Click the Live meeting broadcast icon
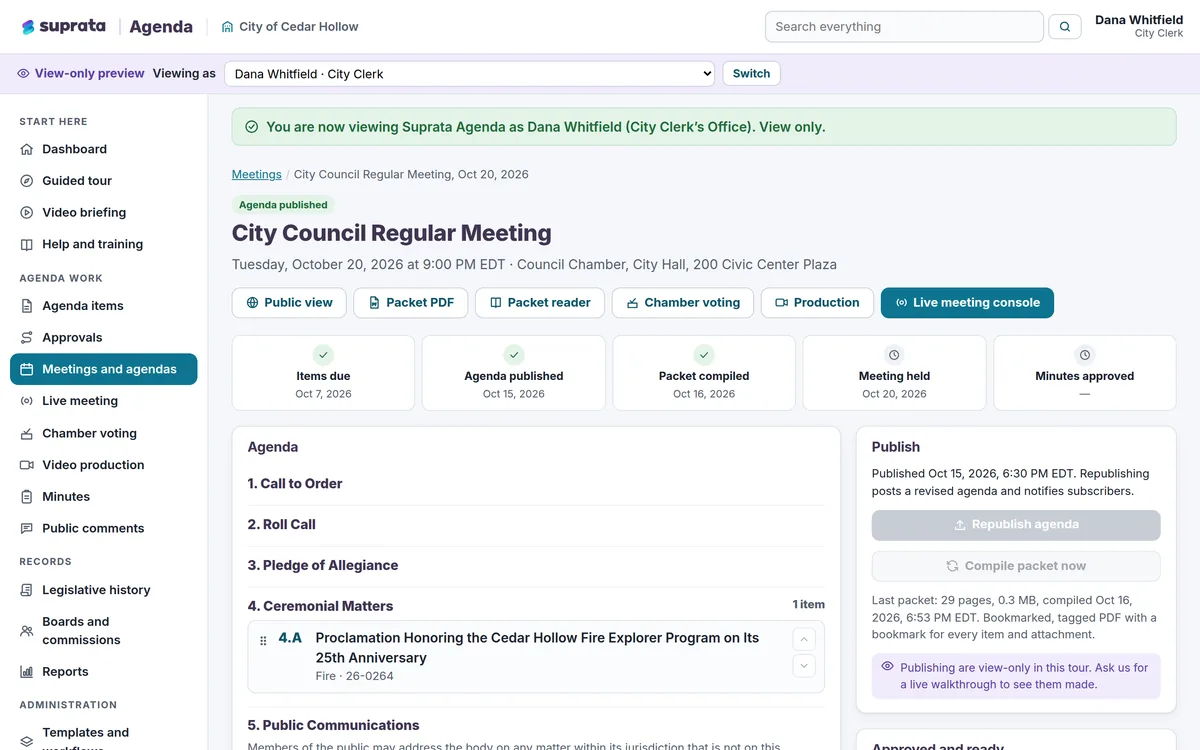Image resolution: width=1200 pixels, height=750 pixels. (27, 401)
